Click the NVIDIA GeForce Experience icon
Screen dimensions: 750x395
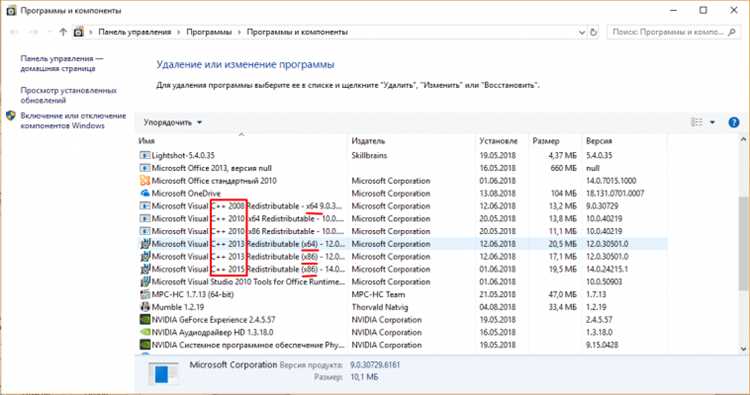click(x=144, y=319)
